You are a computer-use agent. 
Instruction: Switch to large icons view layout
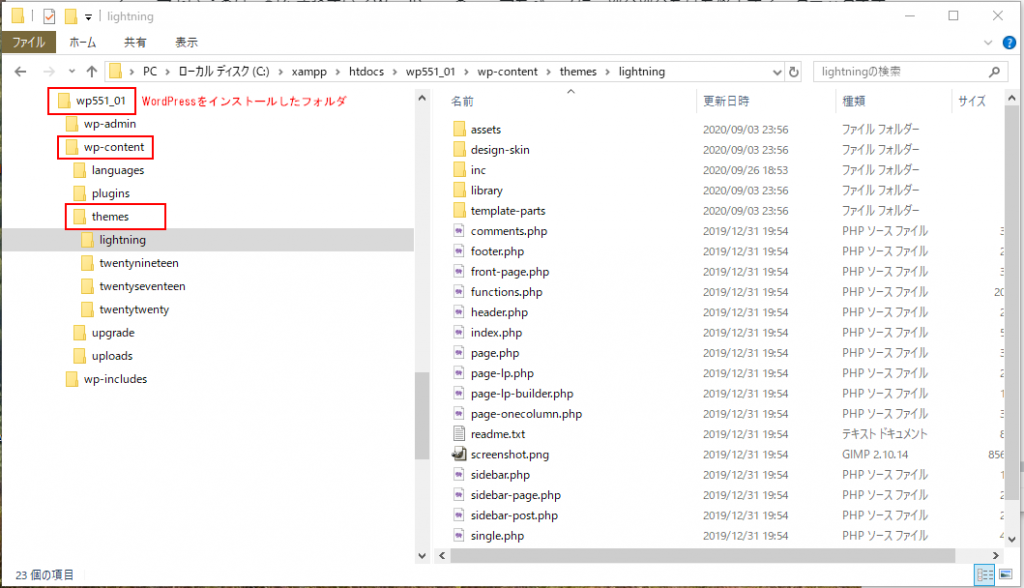1005,575
